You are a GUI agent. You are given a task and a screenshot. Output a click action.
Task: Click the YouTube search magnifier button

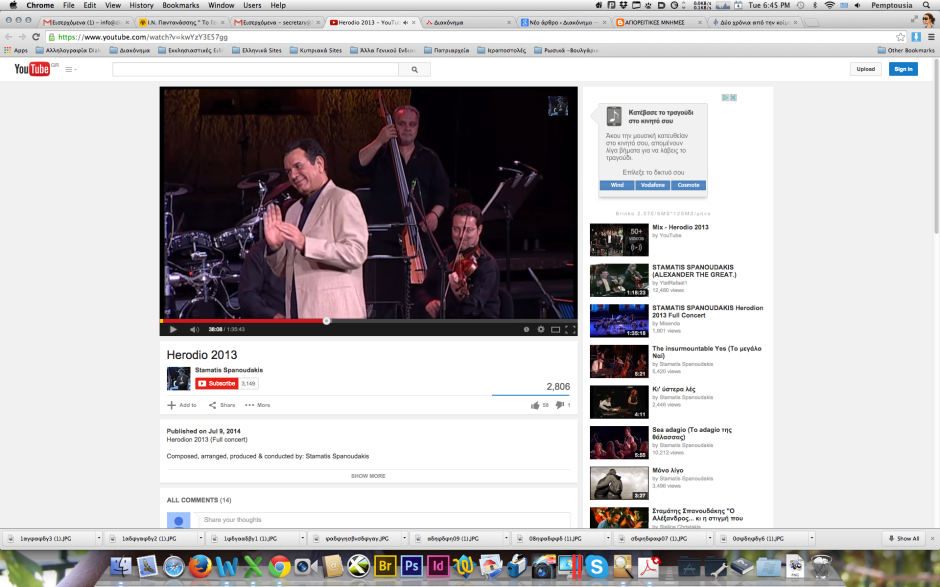coord(414,69)
